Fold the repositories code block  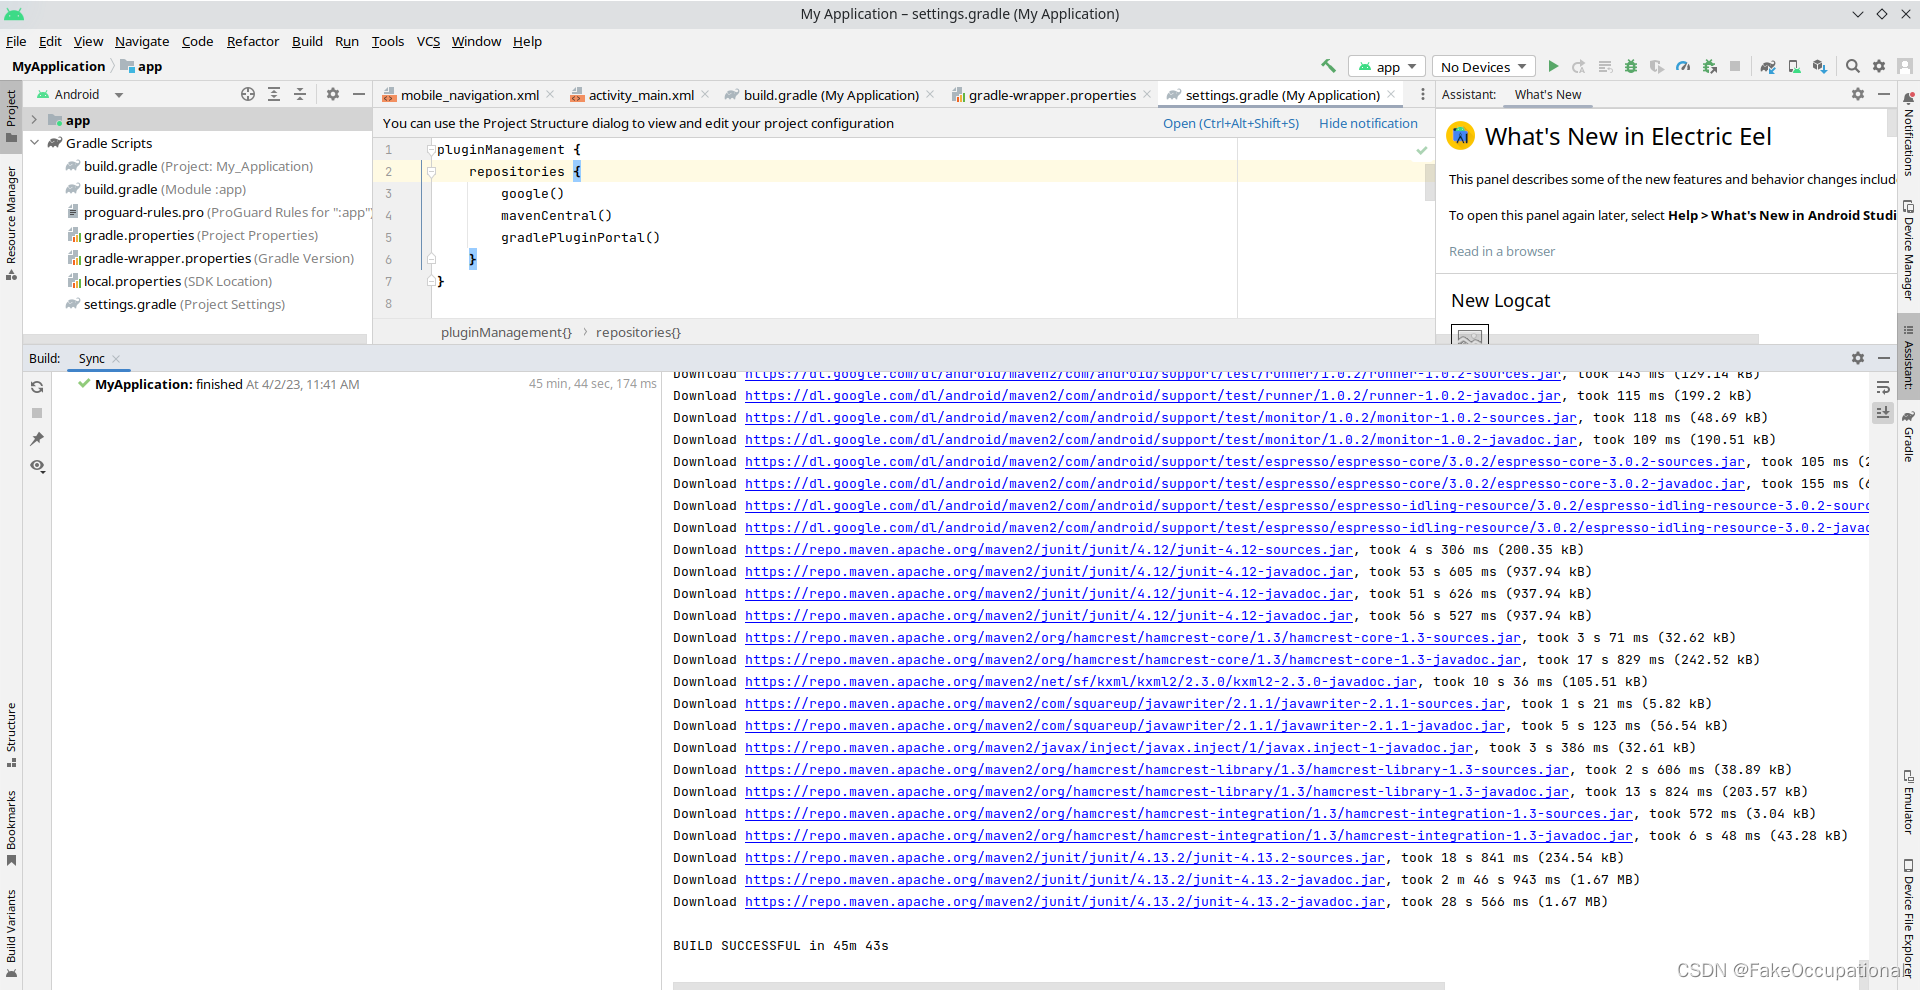(x=431, y=172)
